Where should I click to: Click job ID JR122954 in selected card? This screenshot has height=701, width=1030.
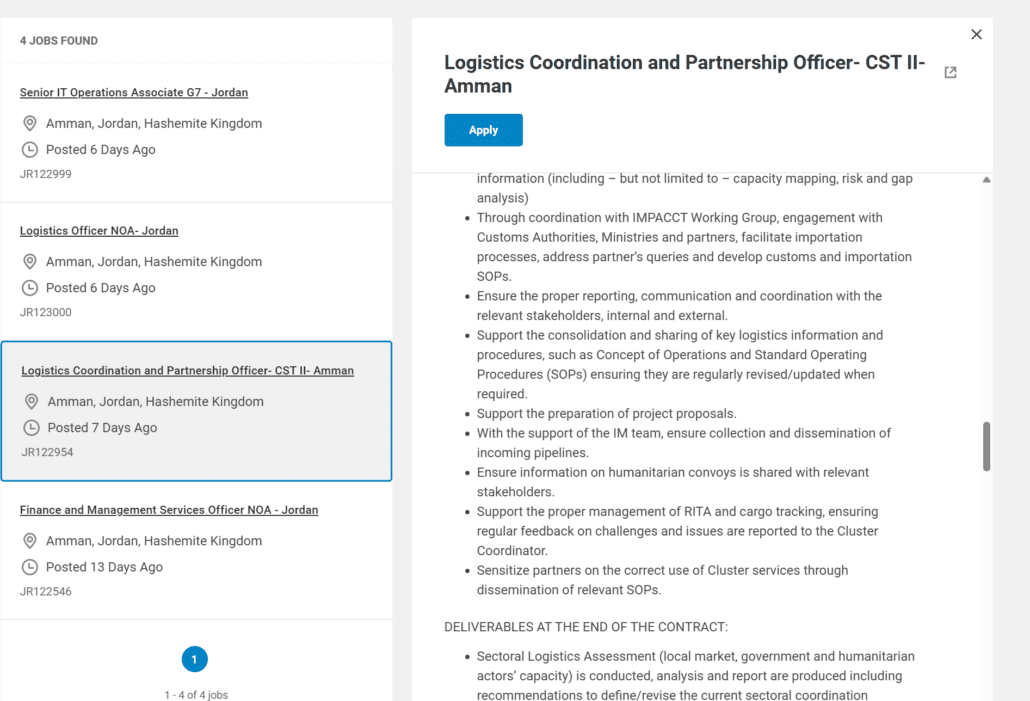click(x=47, y=452)
